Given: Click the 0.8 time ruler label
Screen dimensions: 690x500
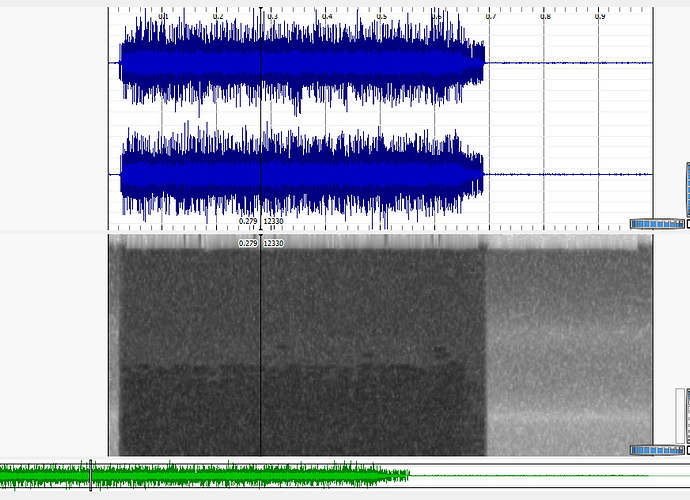Looking at the screenshot, I should (x=545, y=17).
